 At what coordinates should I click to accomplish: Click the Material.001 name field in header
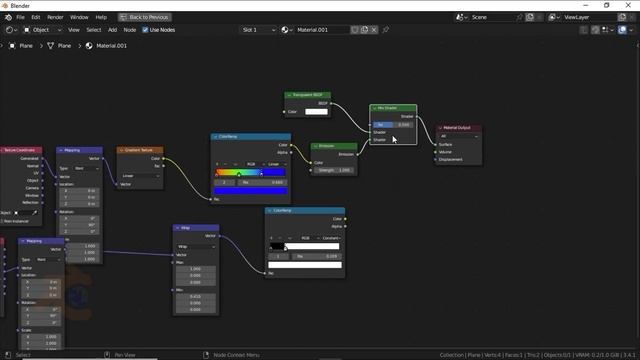tap(322, 30)
